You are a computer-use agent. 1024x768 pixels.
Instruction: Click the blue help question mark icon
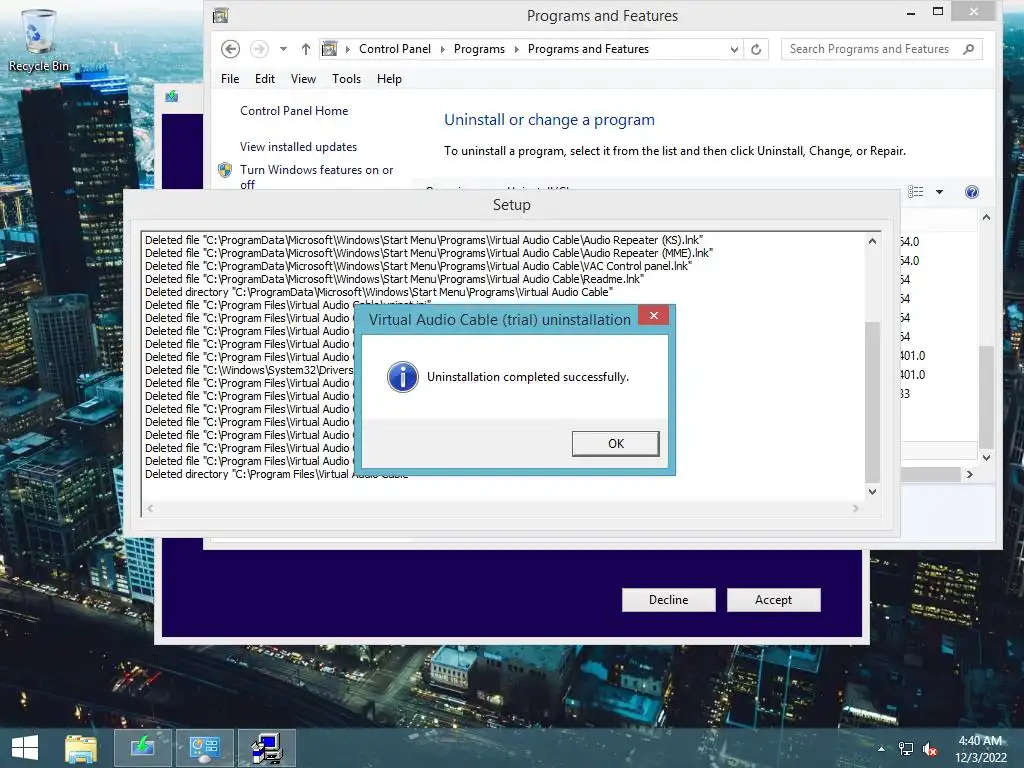(972, 191)
